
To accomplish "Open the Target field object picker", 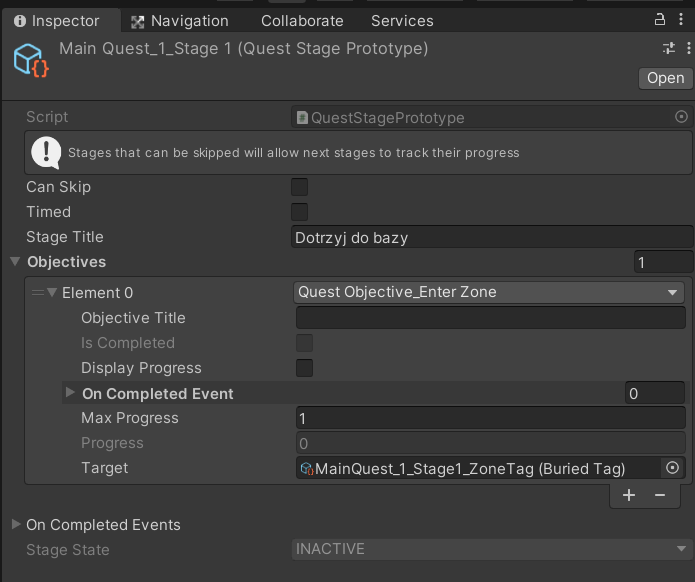I will pyautogui.click(x=672, y=468).
